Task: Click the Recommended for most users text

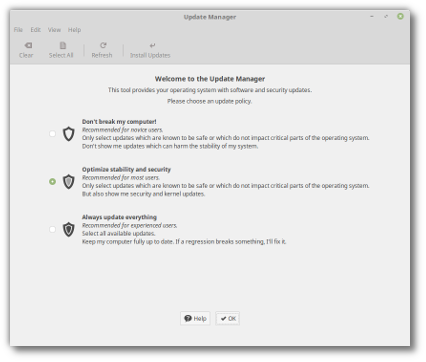Action: point(121,178)
